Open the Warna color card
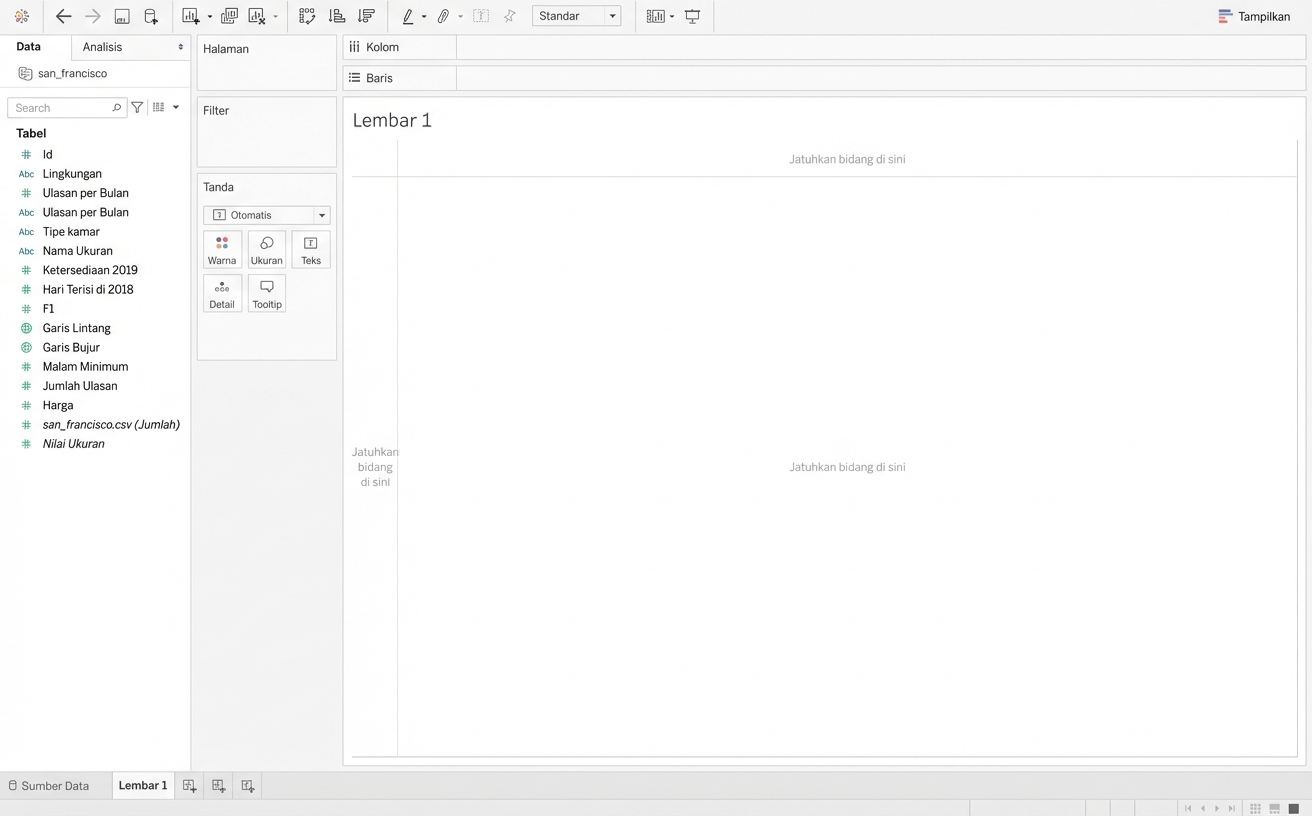Image resolution: width=1312 pixels, height=816 pixels. tap(222, 250)
